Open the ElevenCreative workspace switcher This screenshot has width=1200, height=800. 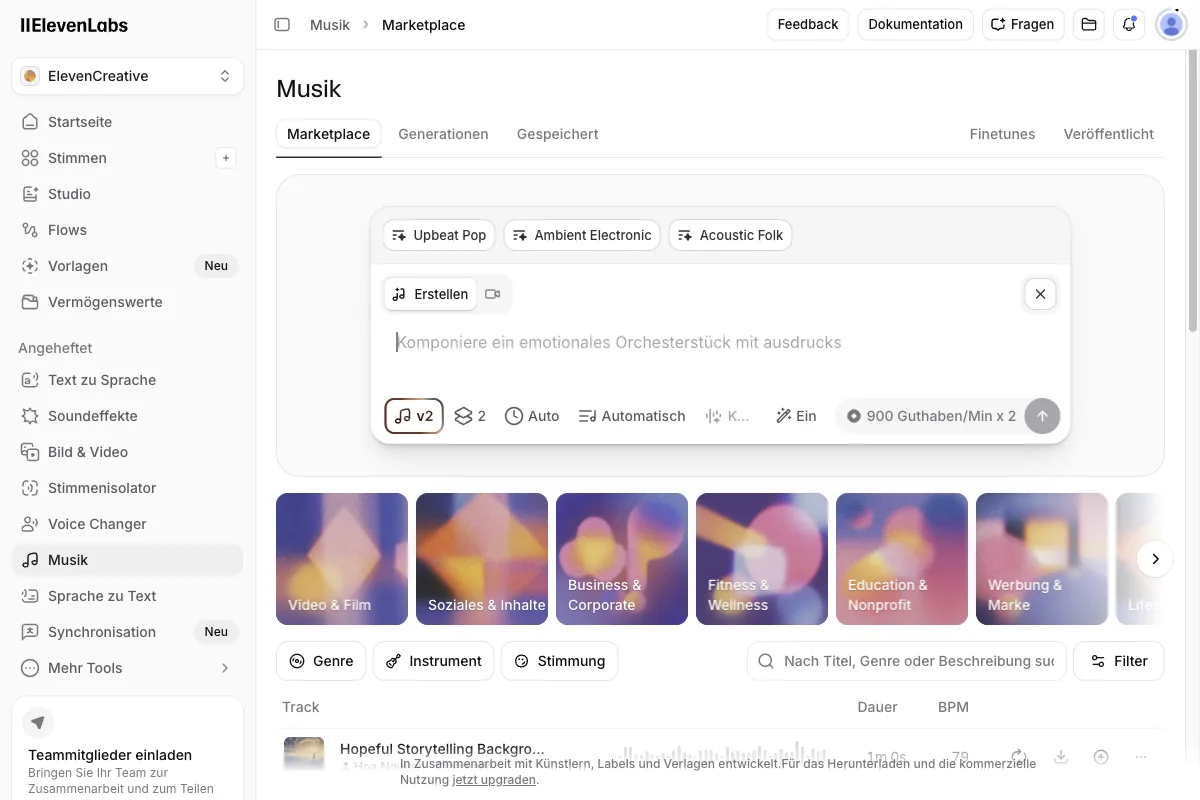(x=128, y=76)
